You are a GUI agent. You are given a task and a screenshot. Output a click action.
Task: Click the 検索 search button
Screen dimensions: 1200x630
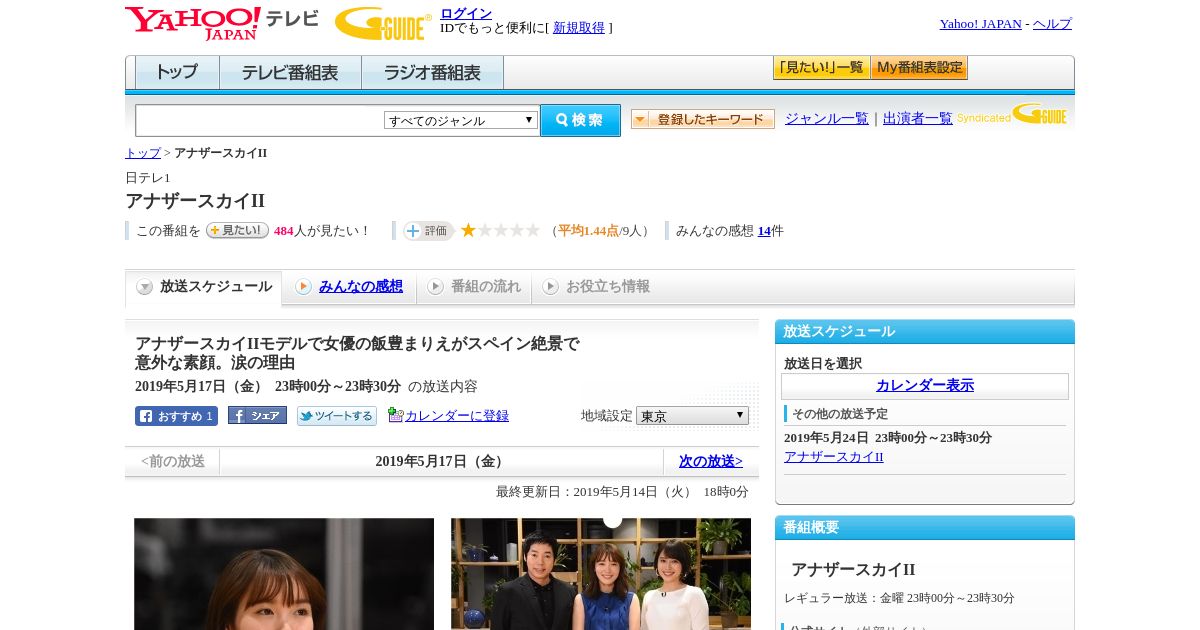580,120
